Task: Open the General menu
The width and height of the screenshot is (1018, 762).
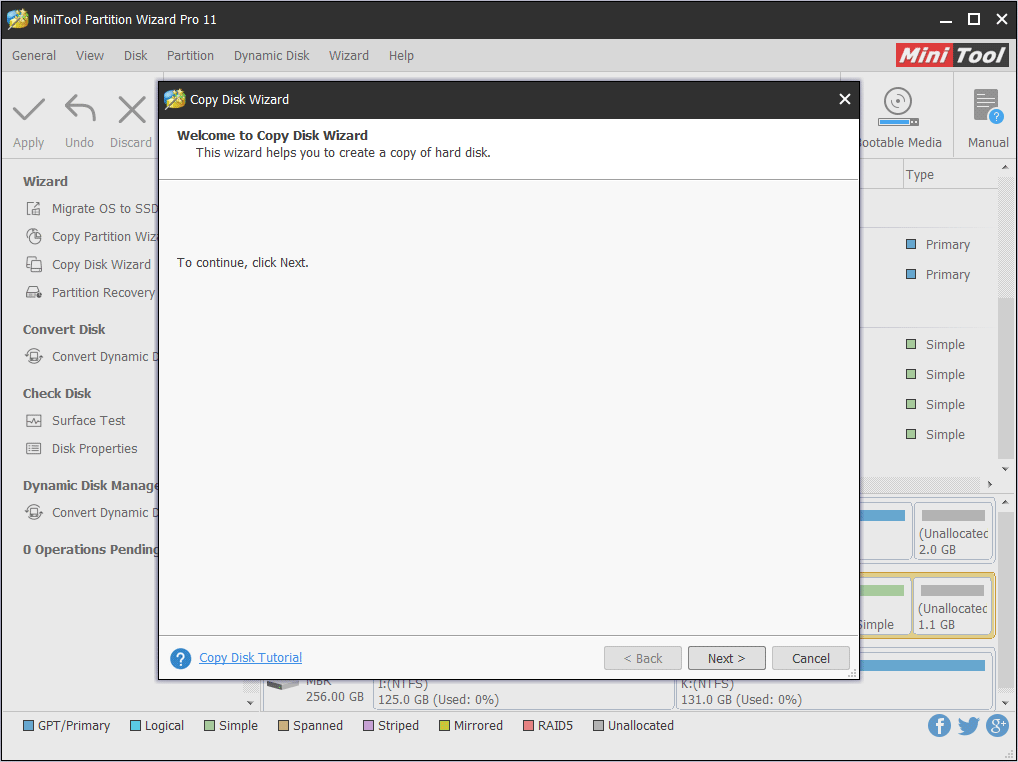Action: click(34, 55)
